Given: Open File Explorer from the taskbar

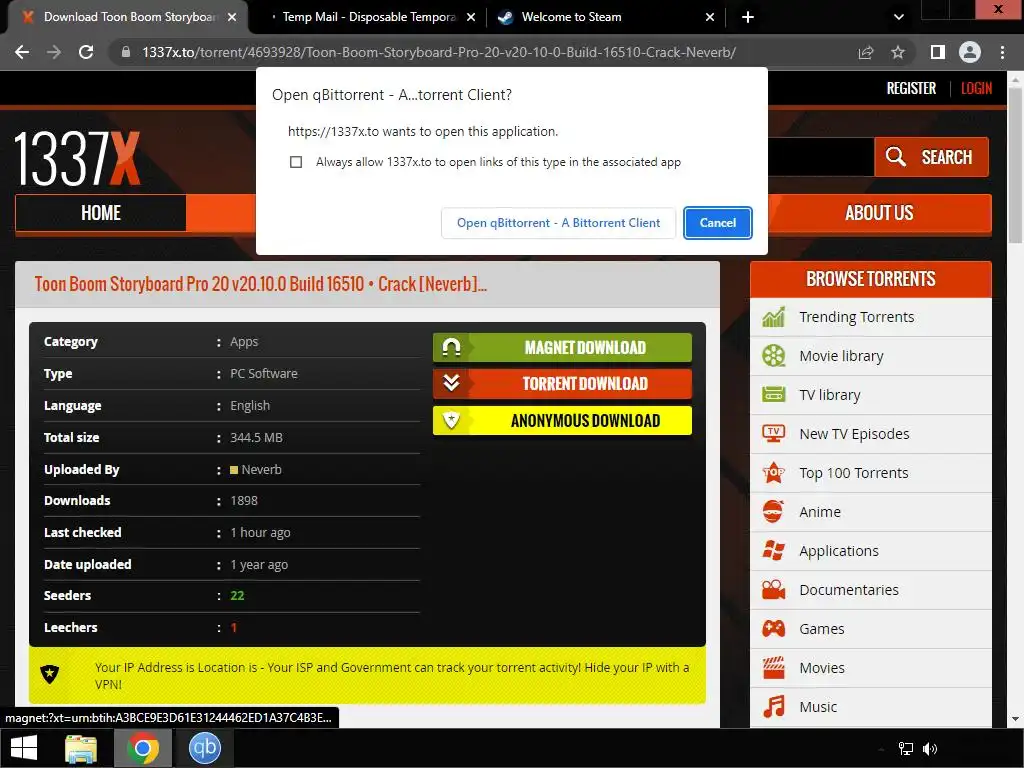Looking at the screenshot, I should pos(81,748).
